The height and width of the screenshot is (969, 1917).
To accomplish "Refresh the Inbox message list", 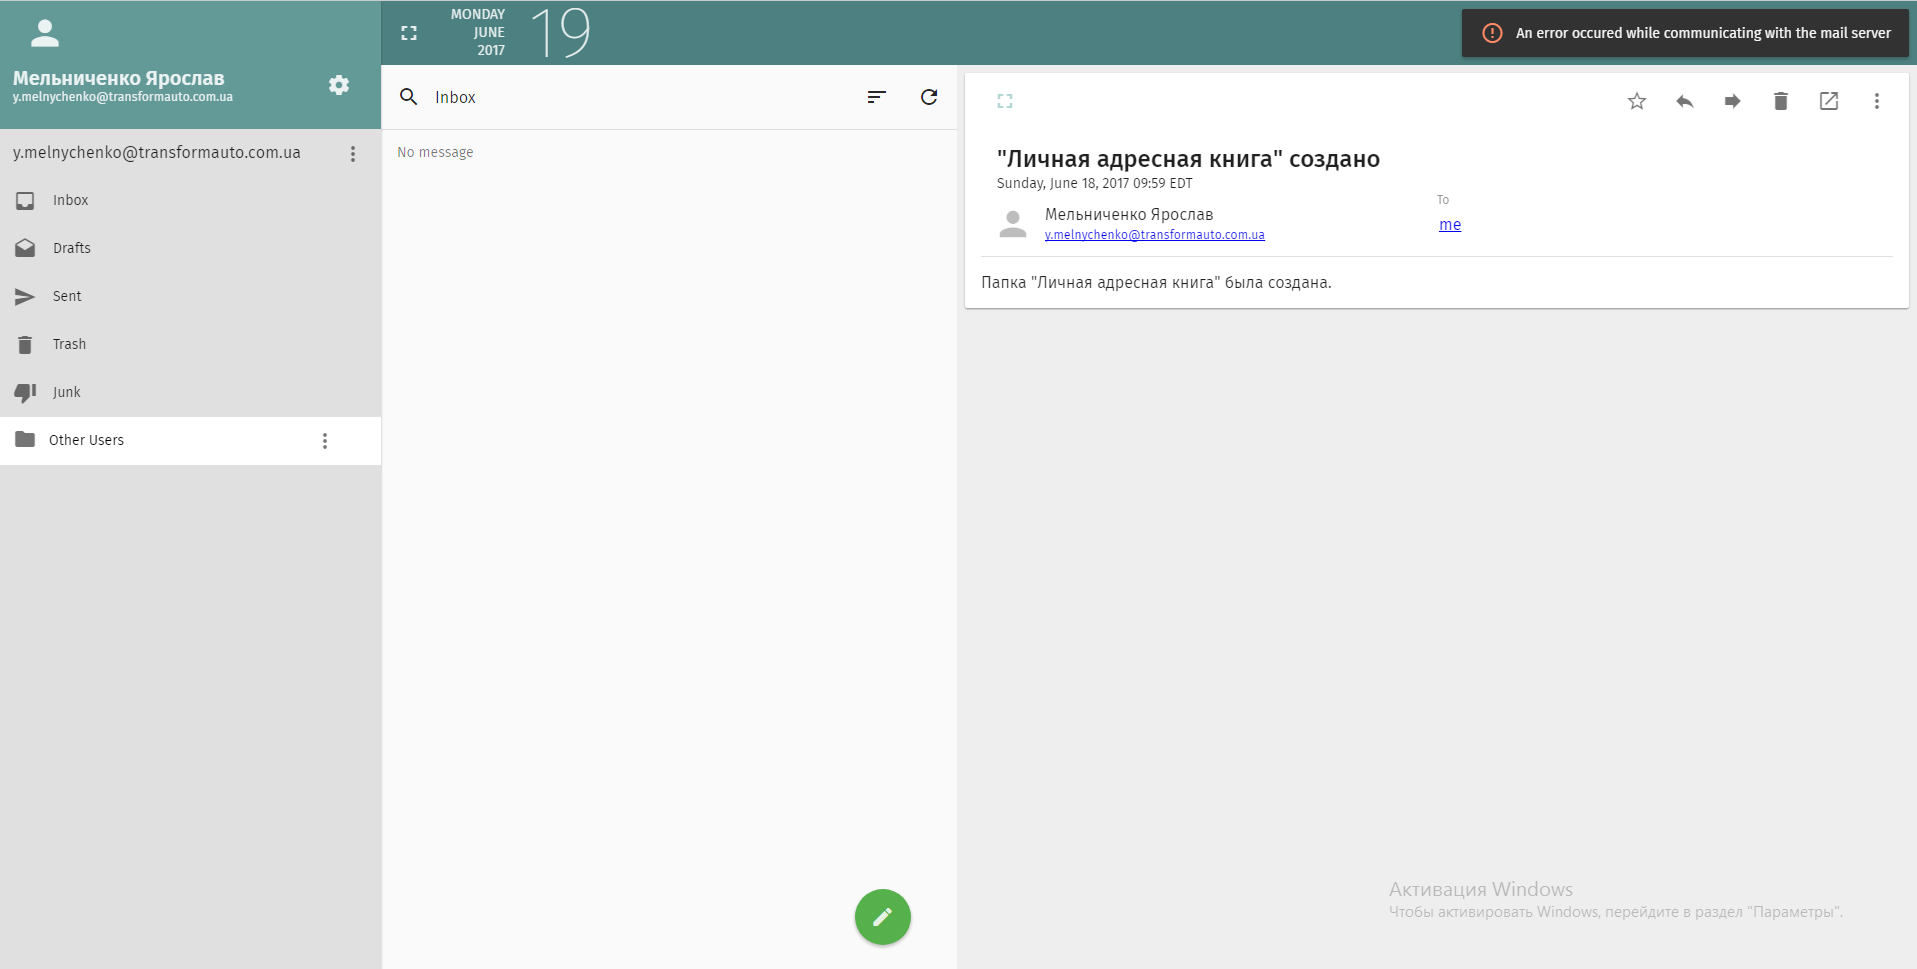I will pyautogui.click(x=929, y=97).
